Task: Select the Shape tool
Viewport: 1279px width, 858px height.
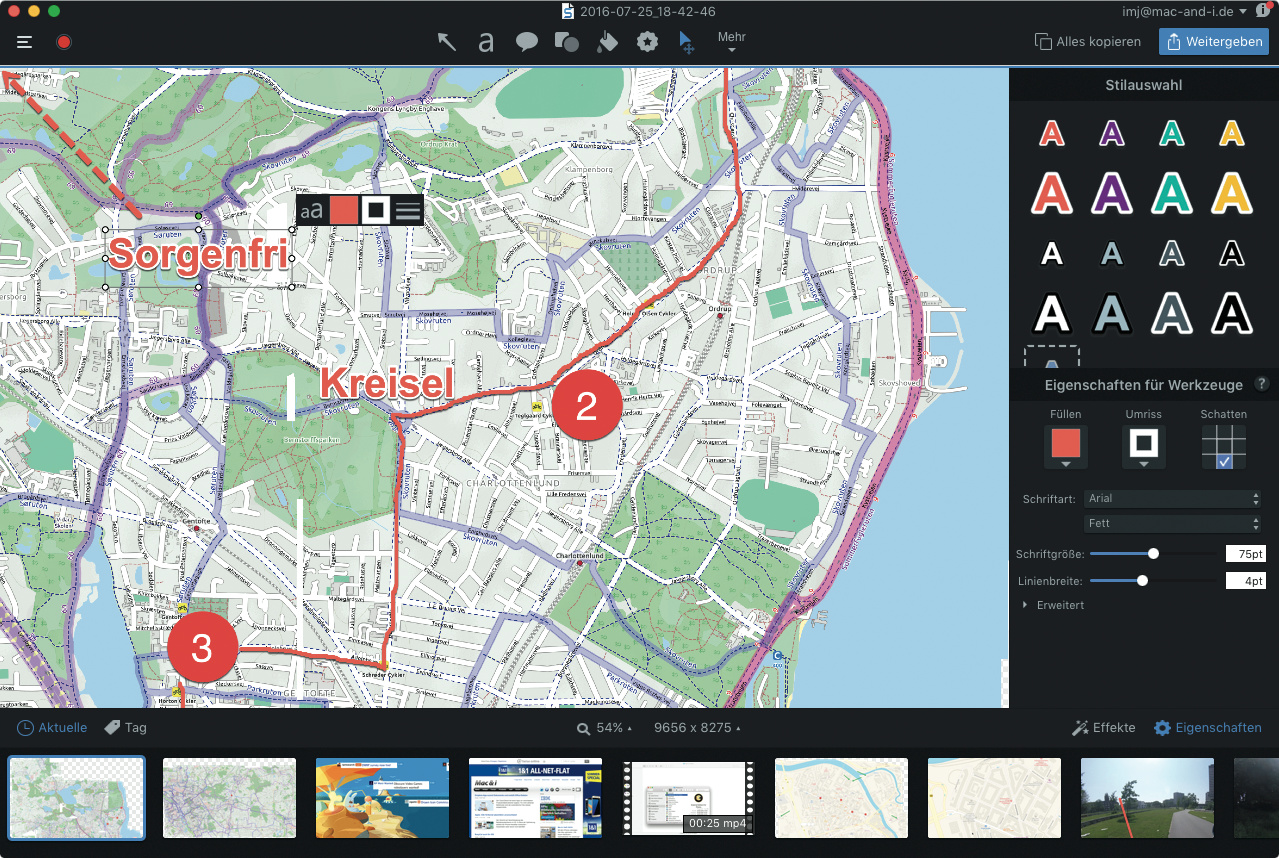Action: [566, 42]
